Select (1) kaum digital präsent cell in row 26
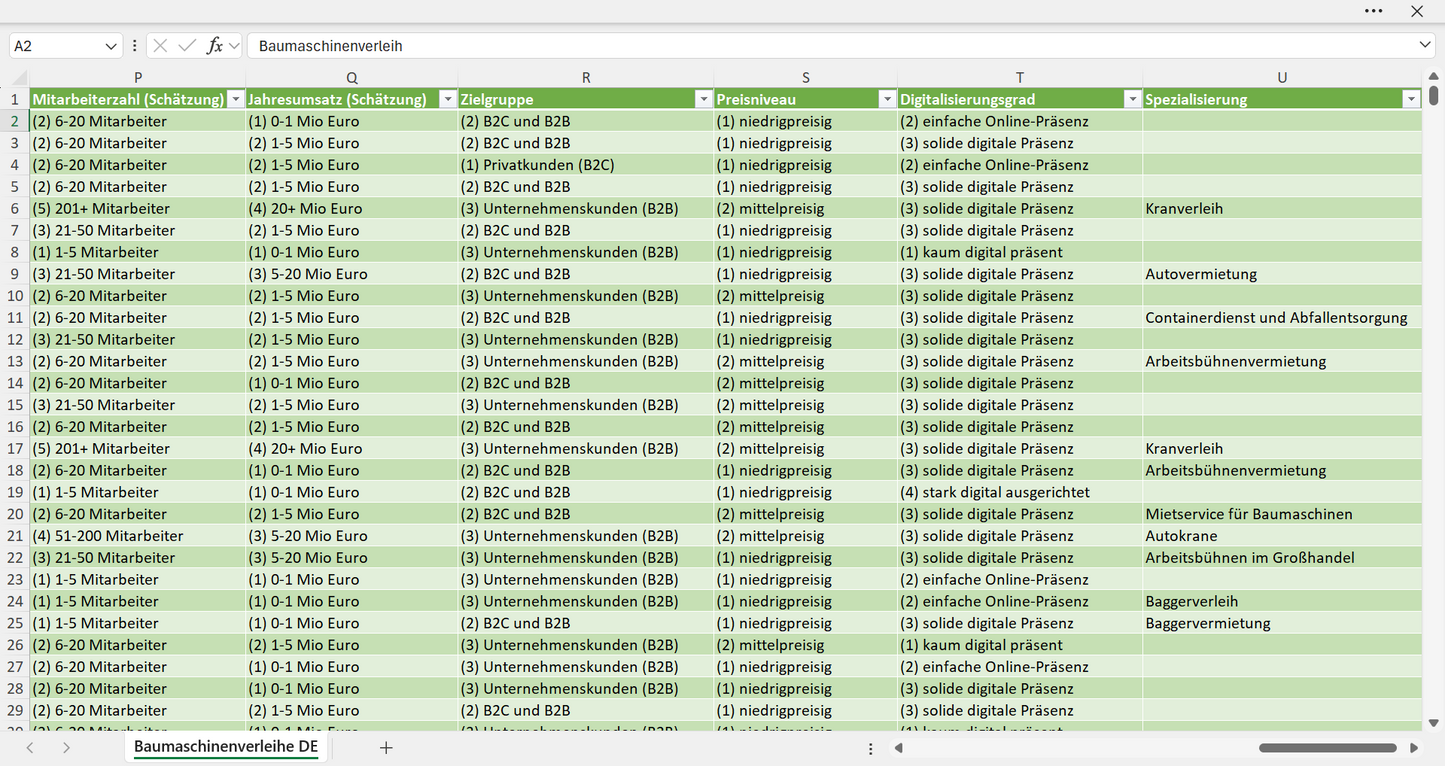Image resolution: width=1445 pixels, height=766 pixels. pyautogui.click(x=1020, y=645)
